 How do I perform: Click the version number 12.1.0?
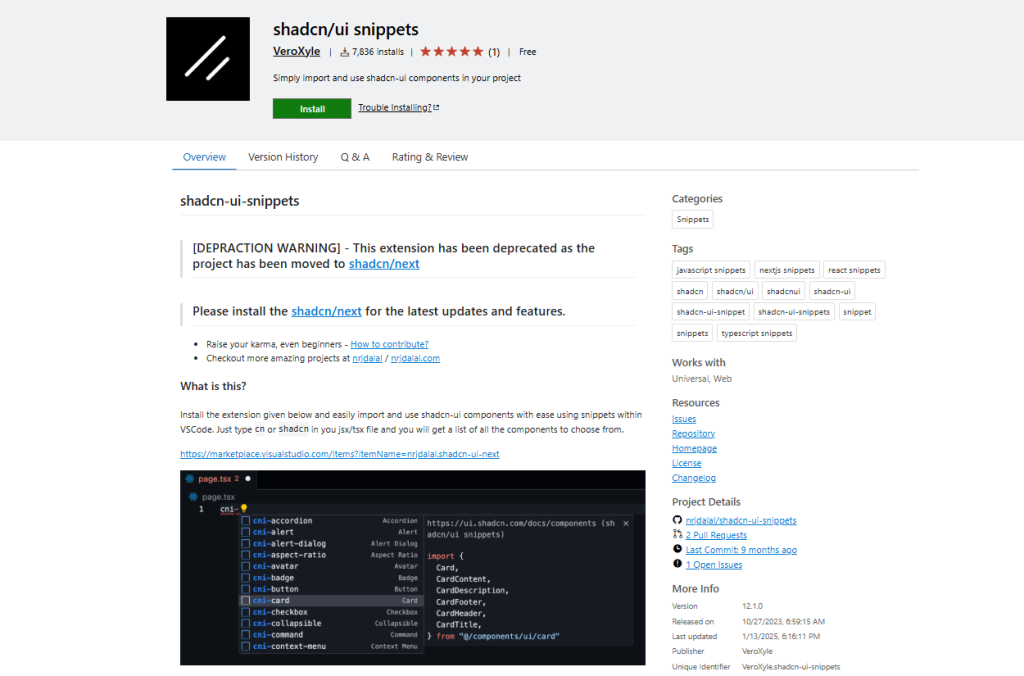pos(752,606)
